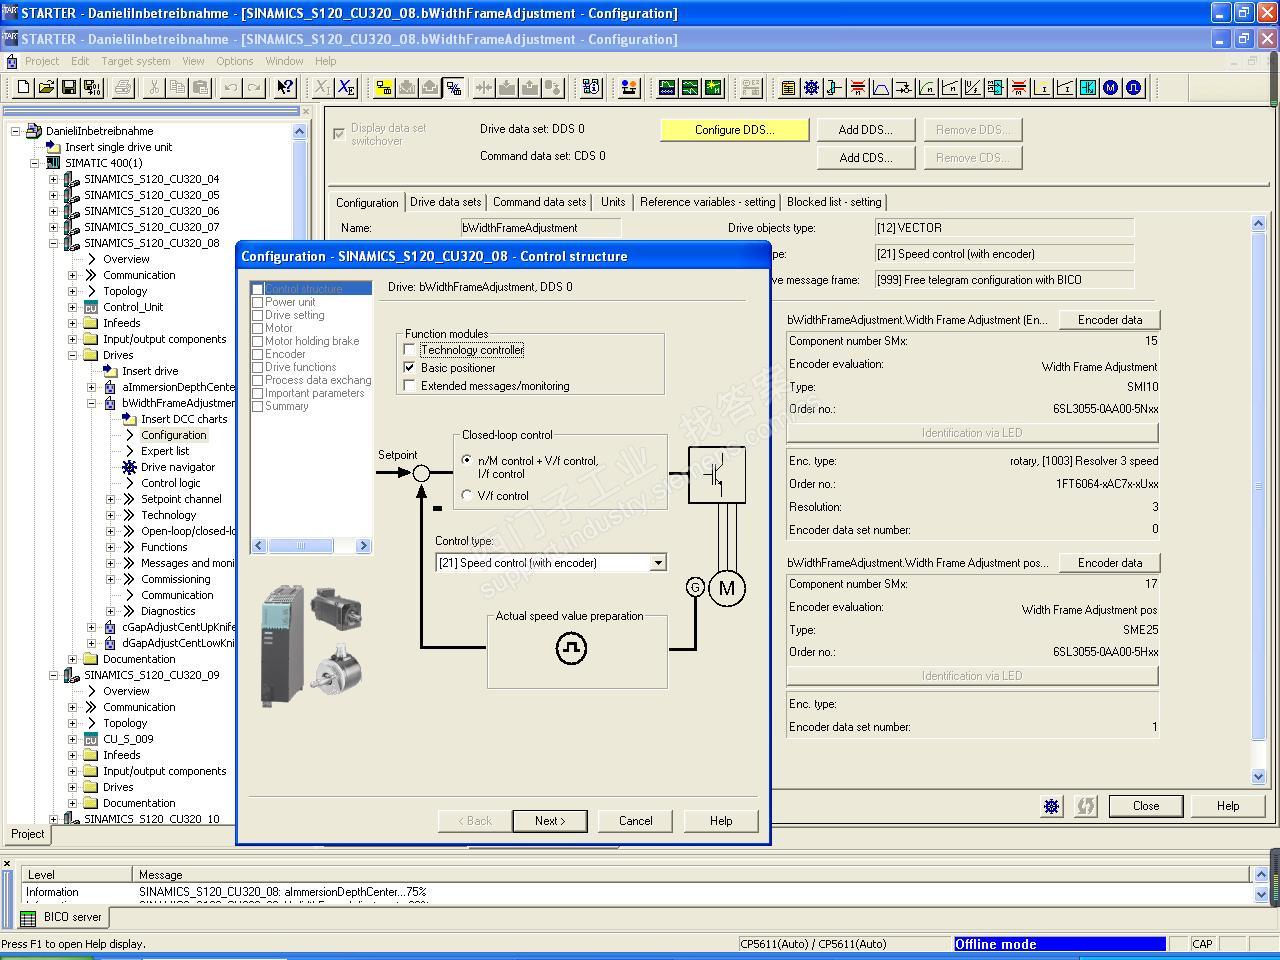The width and height of the screenshot is (1280, 960).
Task: Click the project tree vertical scrollbar up arrow
Action: coord(300,131)
